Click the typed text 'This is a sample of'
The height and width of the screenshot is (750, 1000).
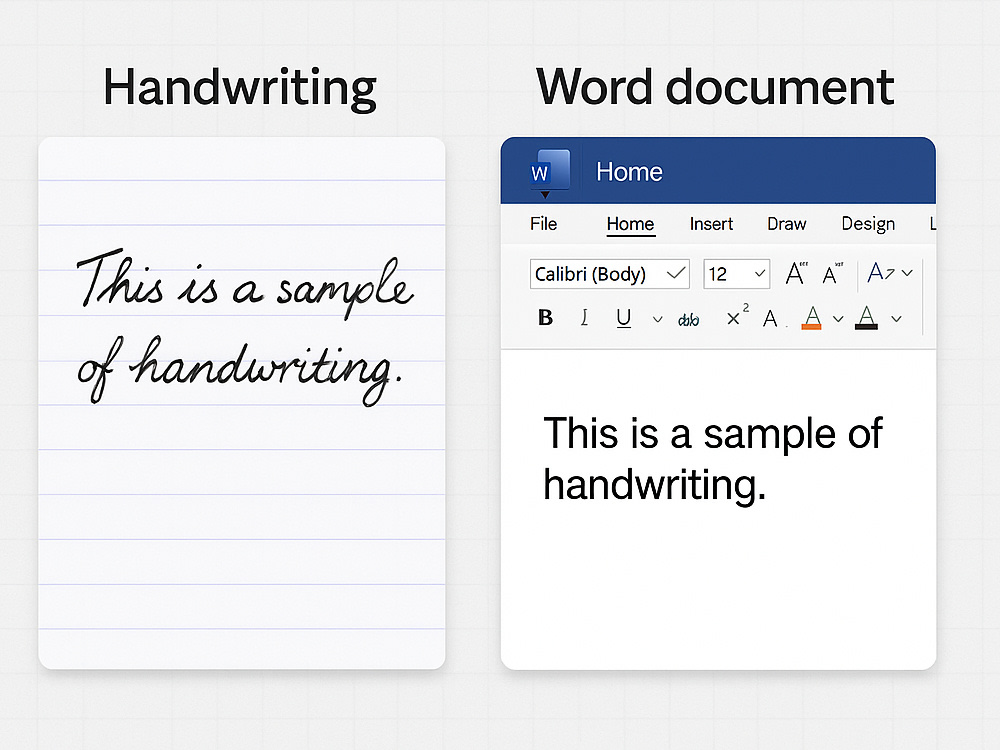pyautogui.click(x=713, y=434)
